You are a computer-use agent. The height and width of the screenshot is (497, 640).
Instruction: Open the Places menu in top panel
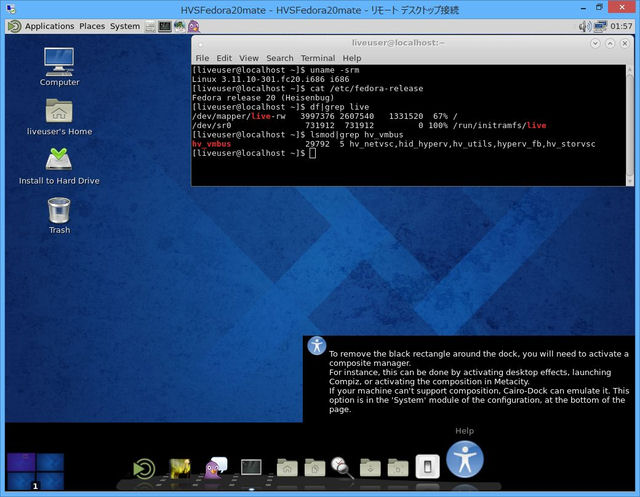92,26
